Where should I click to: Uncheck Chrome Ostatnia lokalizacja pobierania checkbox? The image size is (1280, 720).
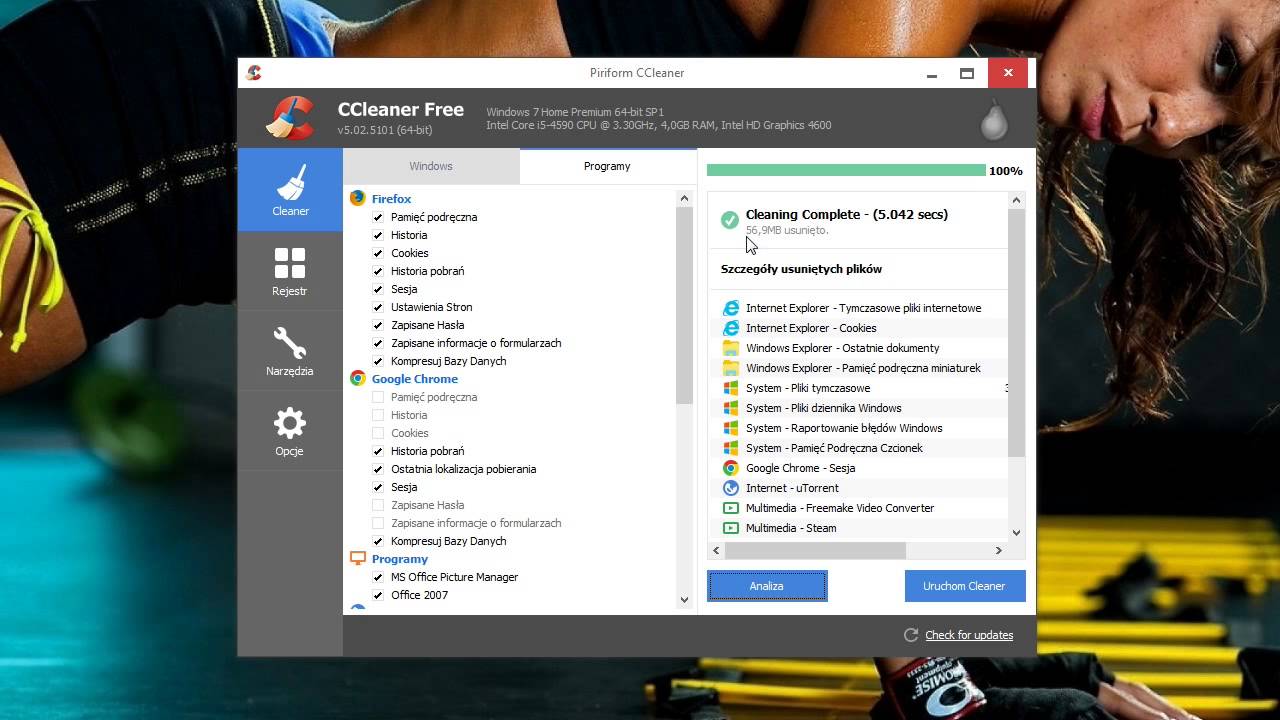[x=378, y=469]
